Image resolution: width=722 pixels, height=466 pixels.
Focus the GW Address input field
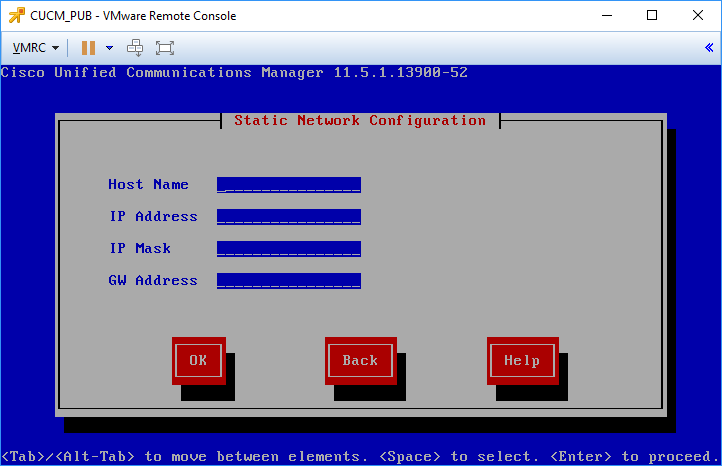pyautogui.click(x=289, y=281)
